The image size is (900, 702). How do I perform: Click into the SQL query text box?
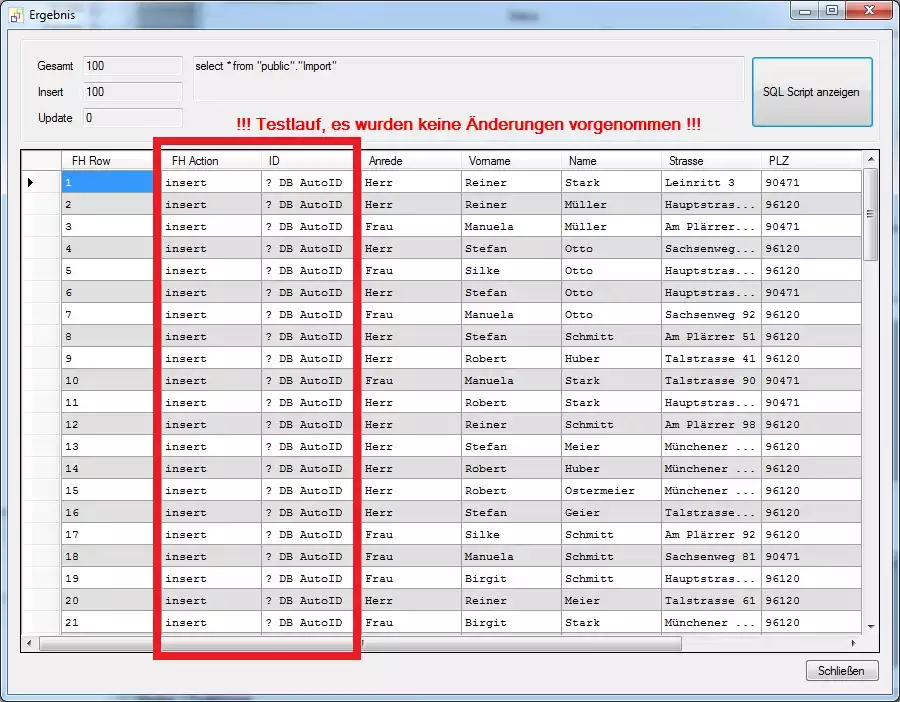coord(468,78)
